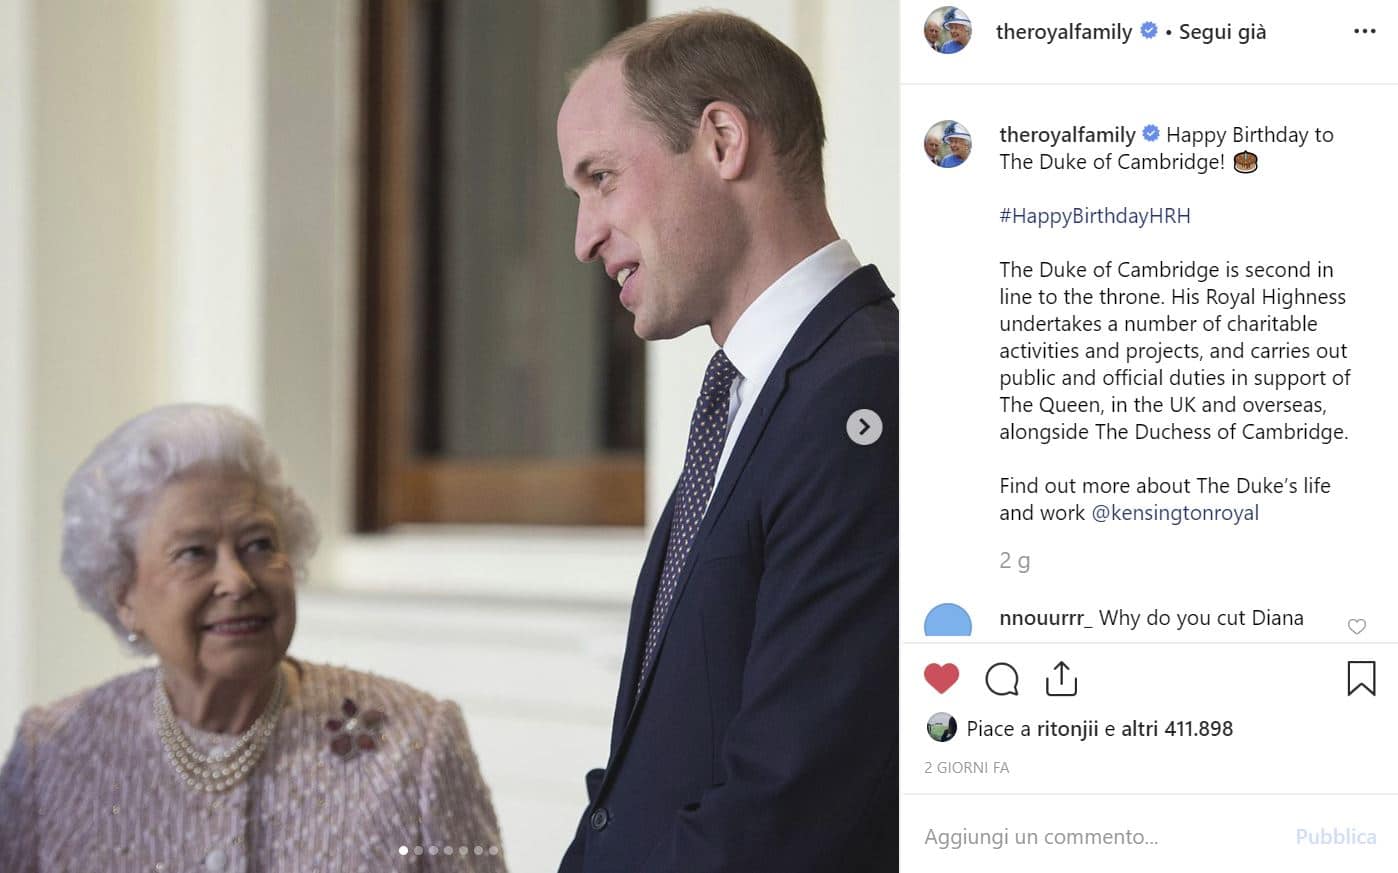This screenshot has height=873, width=1398.
Task: Open the three-dots more options menu
Action: [x=1364, y=31]
